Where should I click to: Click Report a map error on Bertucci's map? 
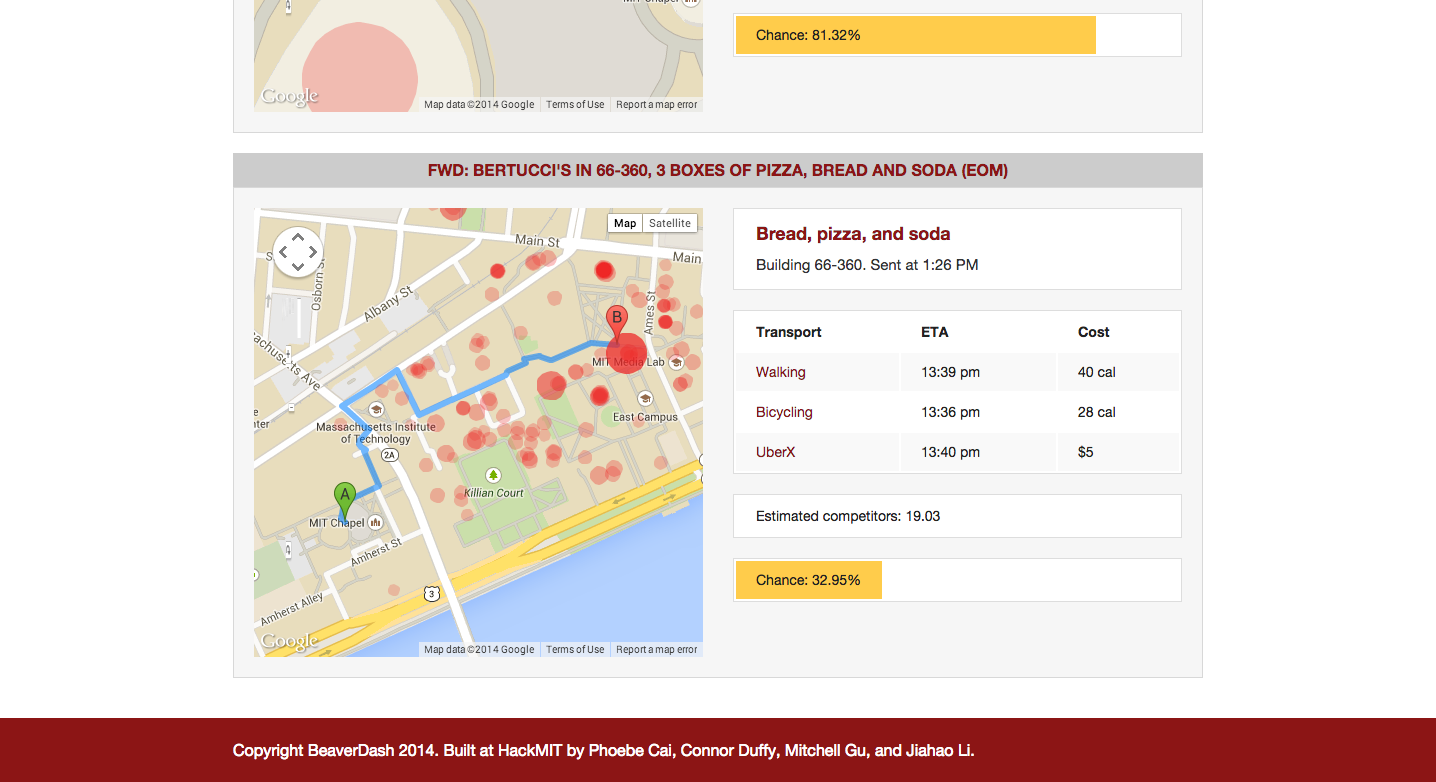(657, 649)
